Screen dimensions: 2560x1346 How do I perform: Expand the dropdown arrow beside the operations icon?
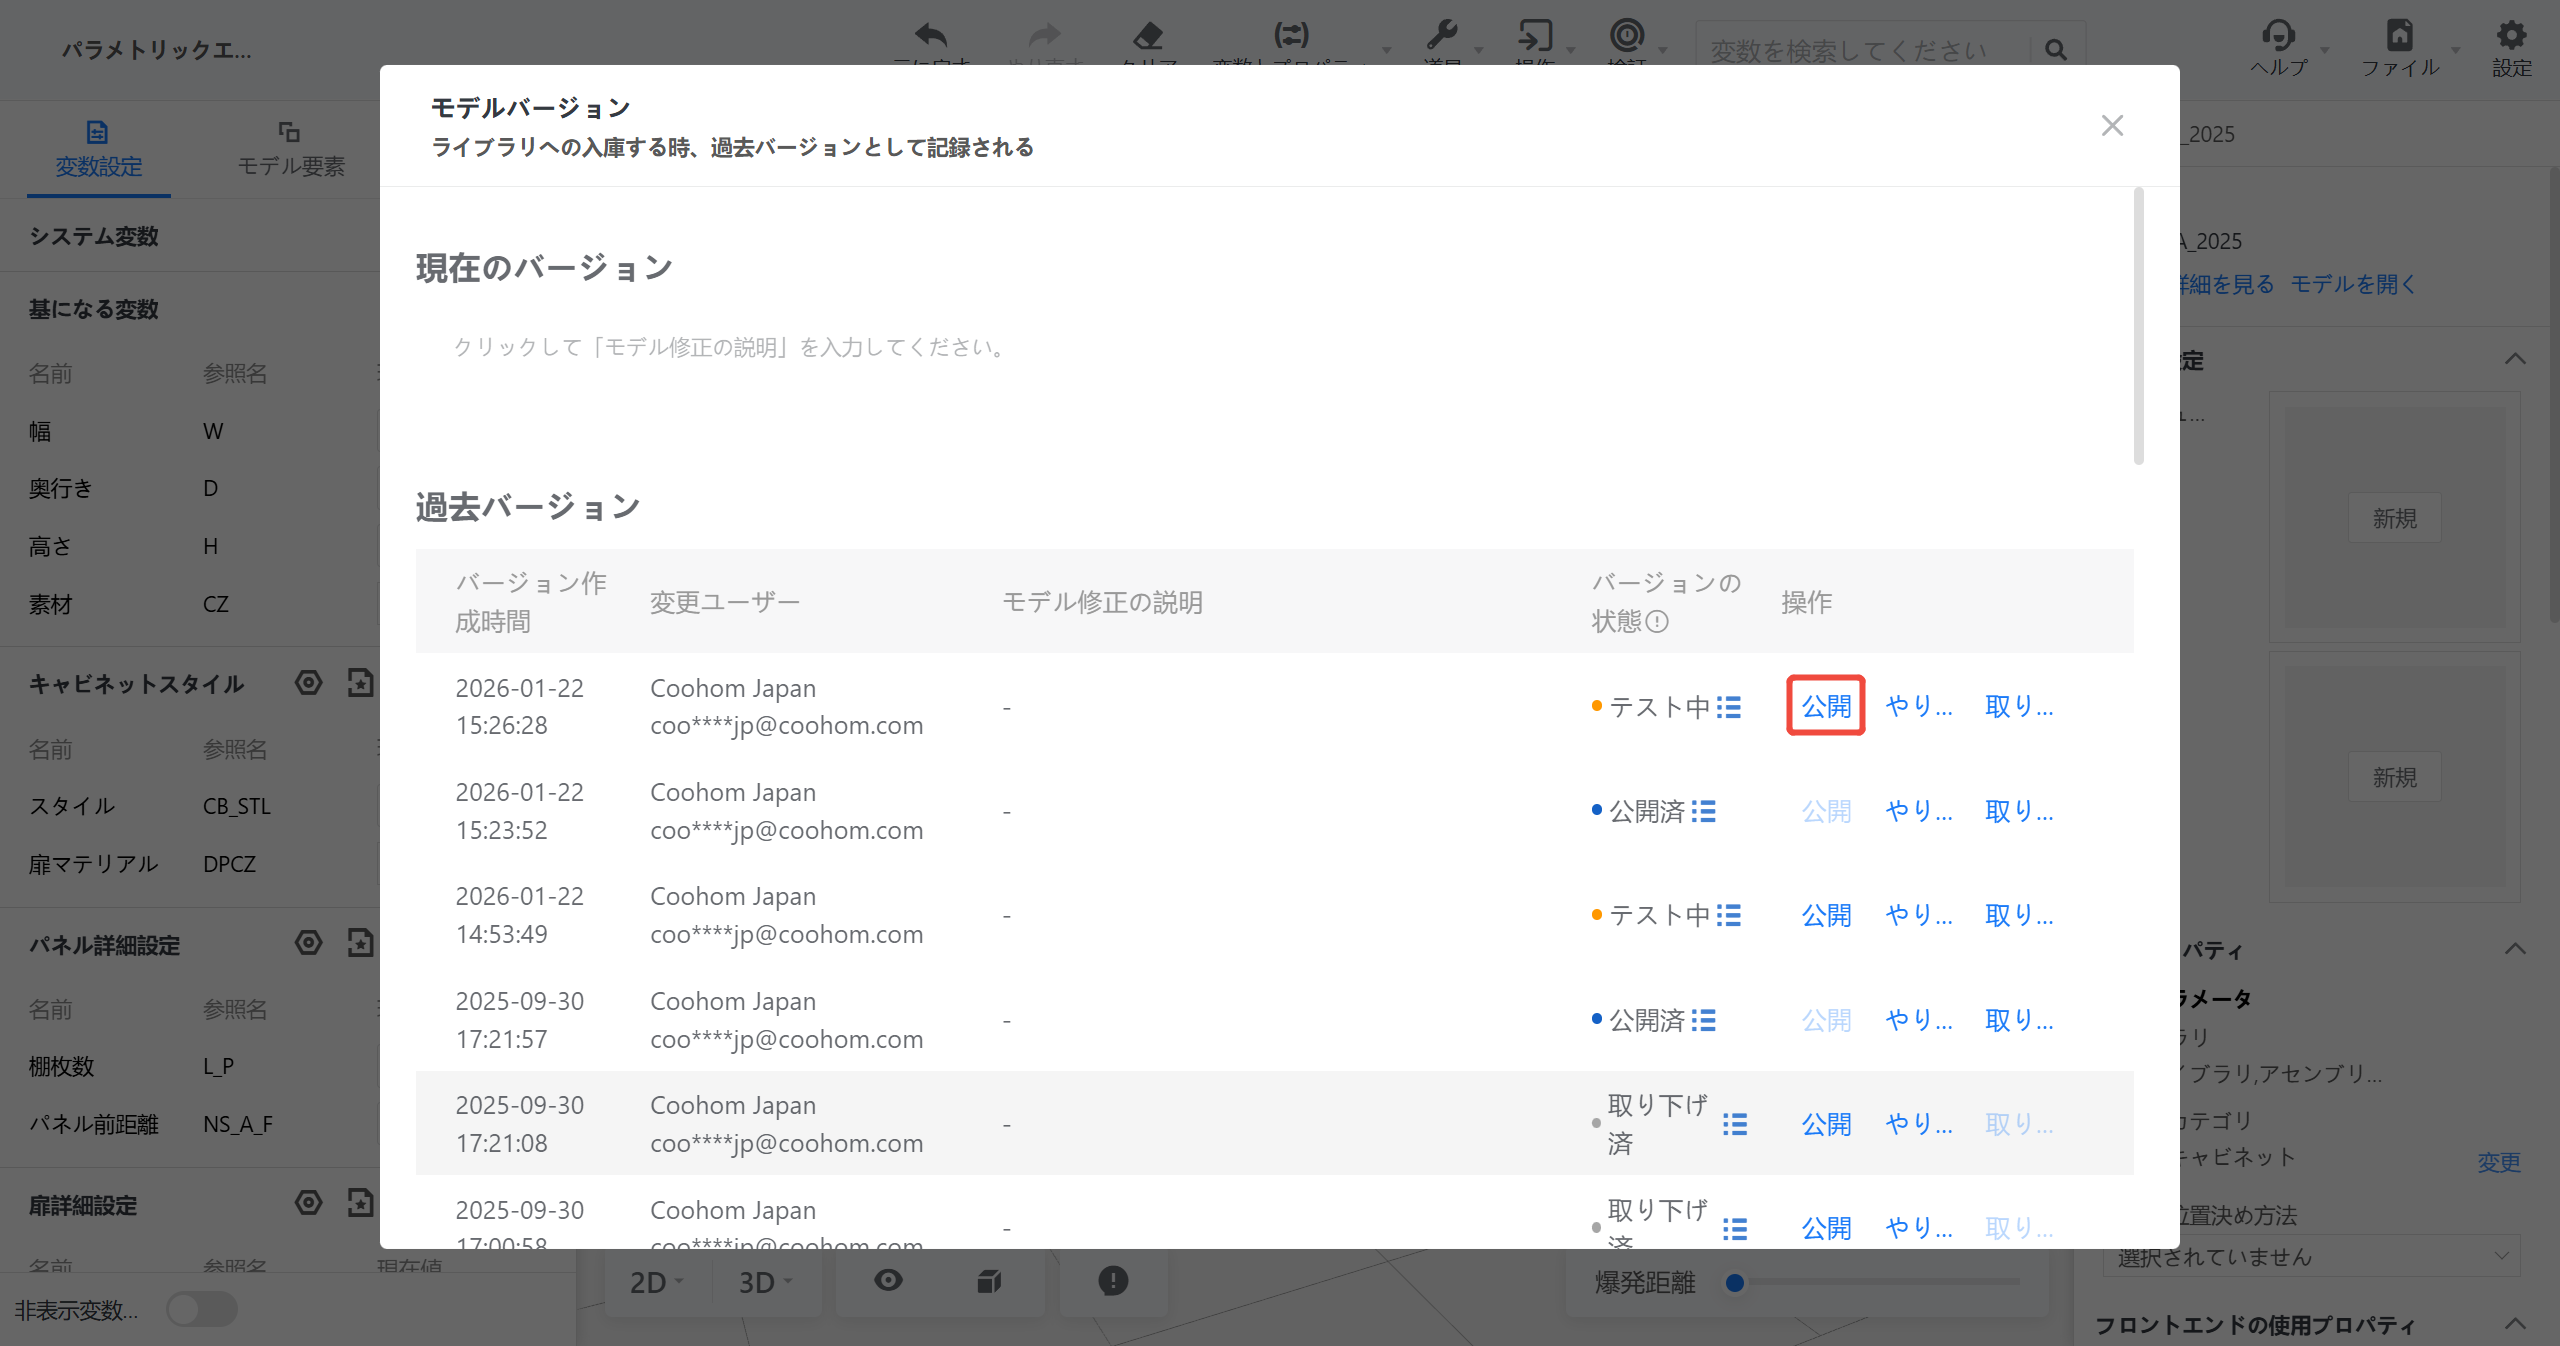1570,49
